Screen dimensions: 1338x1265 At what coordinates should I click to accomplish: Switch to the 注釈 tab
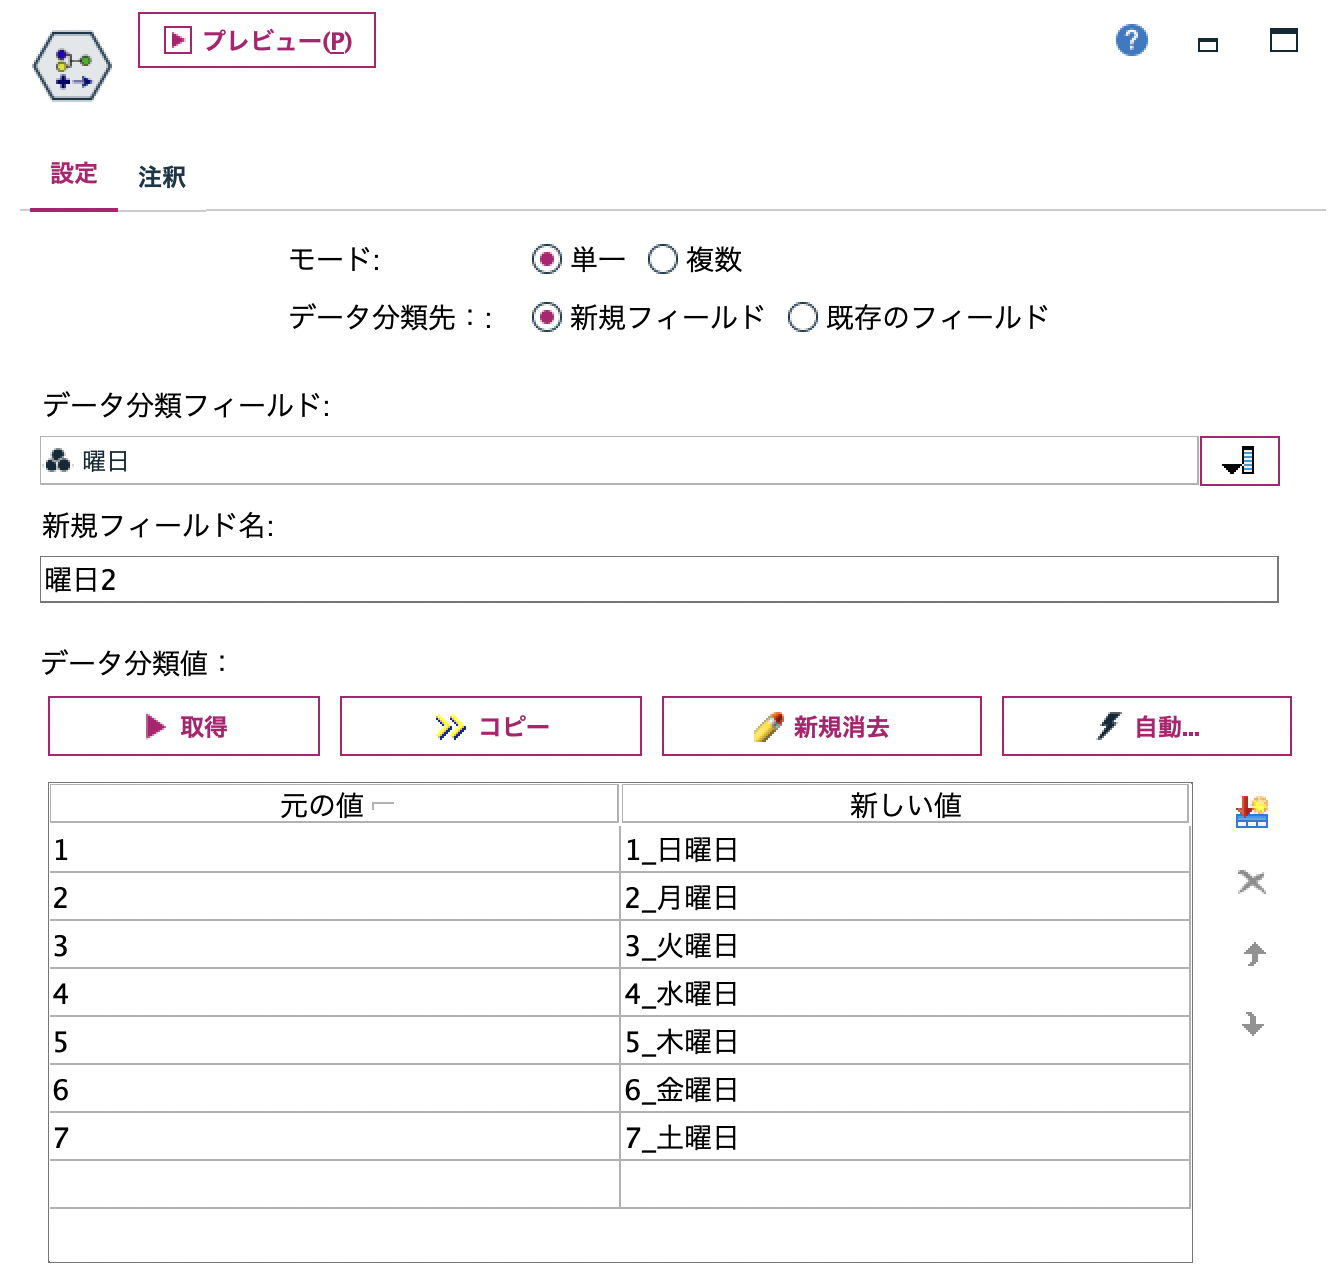coord(162,176)
